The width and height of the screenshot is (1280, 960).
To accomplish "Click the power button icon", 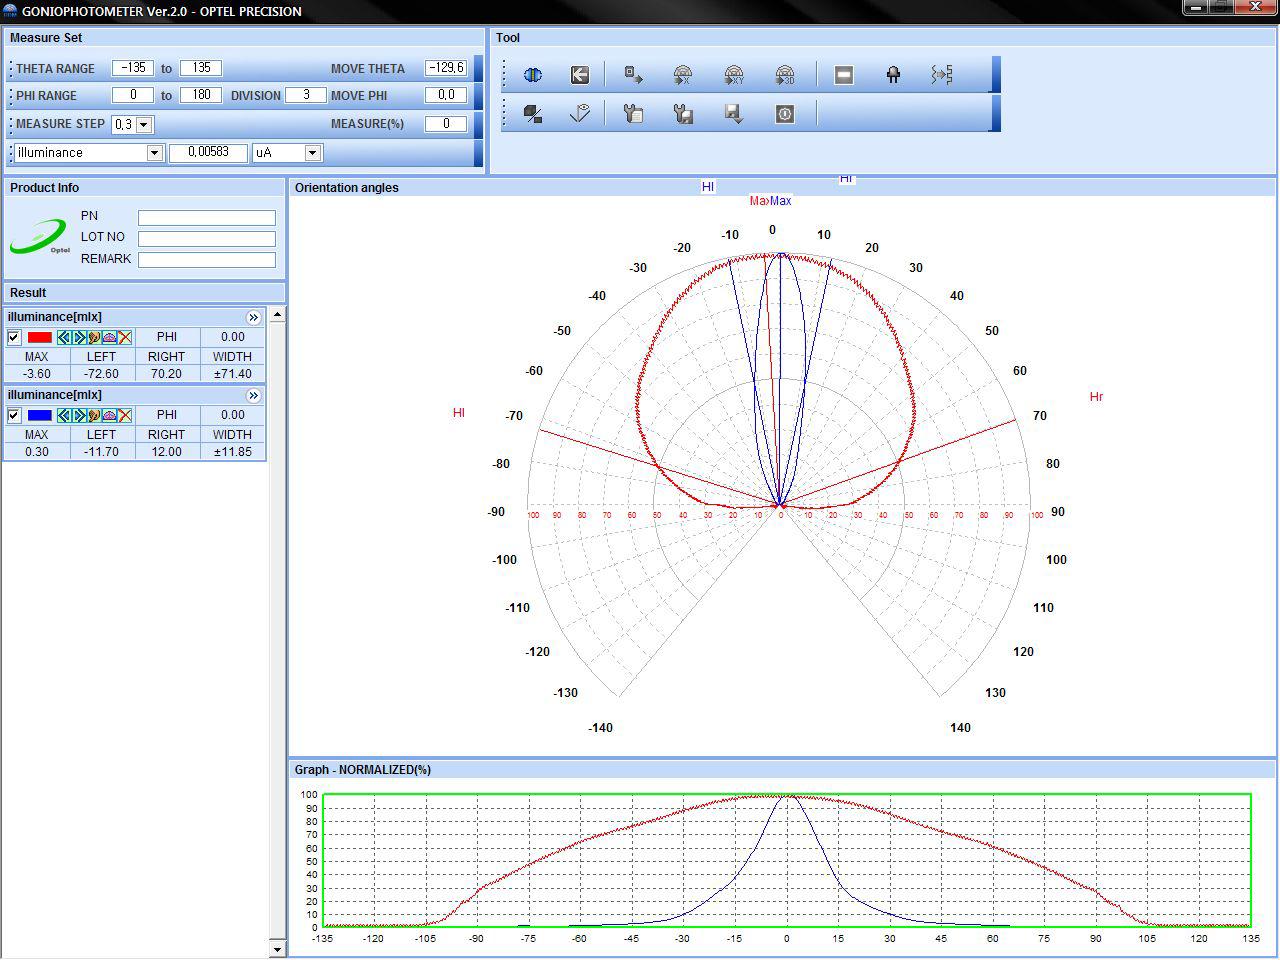I will (785, 114).
